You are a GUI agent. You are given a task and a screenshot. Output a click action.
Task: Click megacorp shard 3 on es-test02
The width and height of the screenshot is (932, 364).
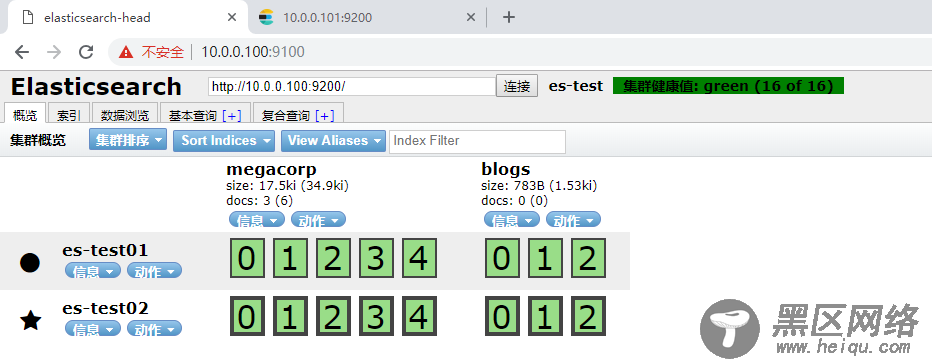376,316
